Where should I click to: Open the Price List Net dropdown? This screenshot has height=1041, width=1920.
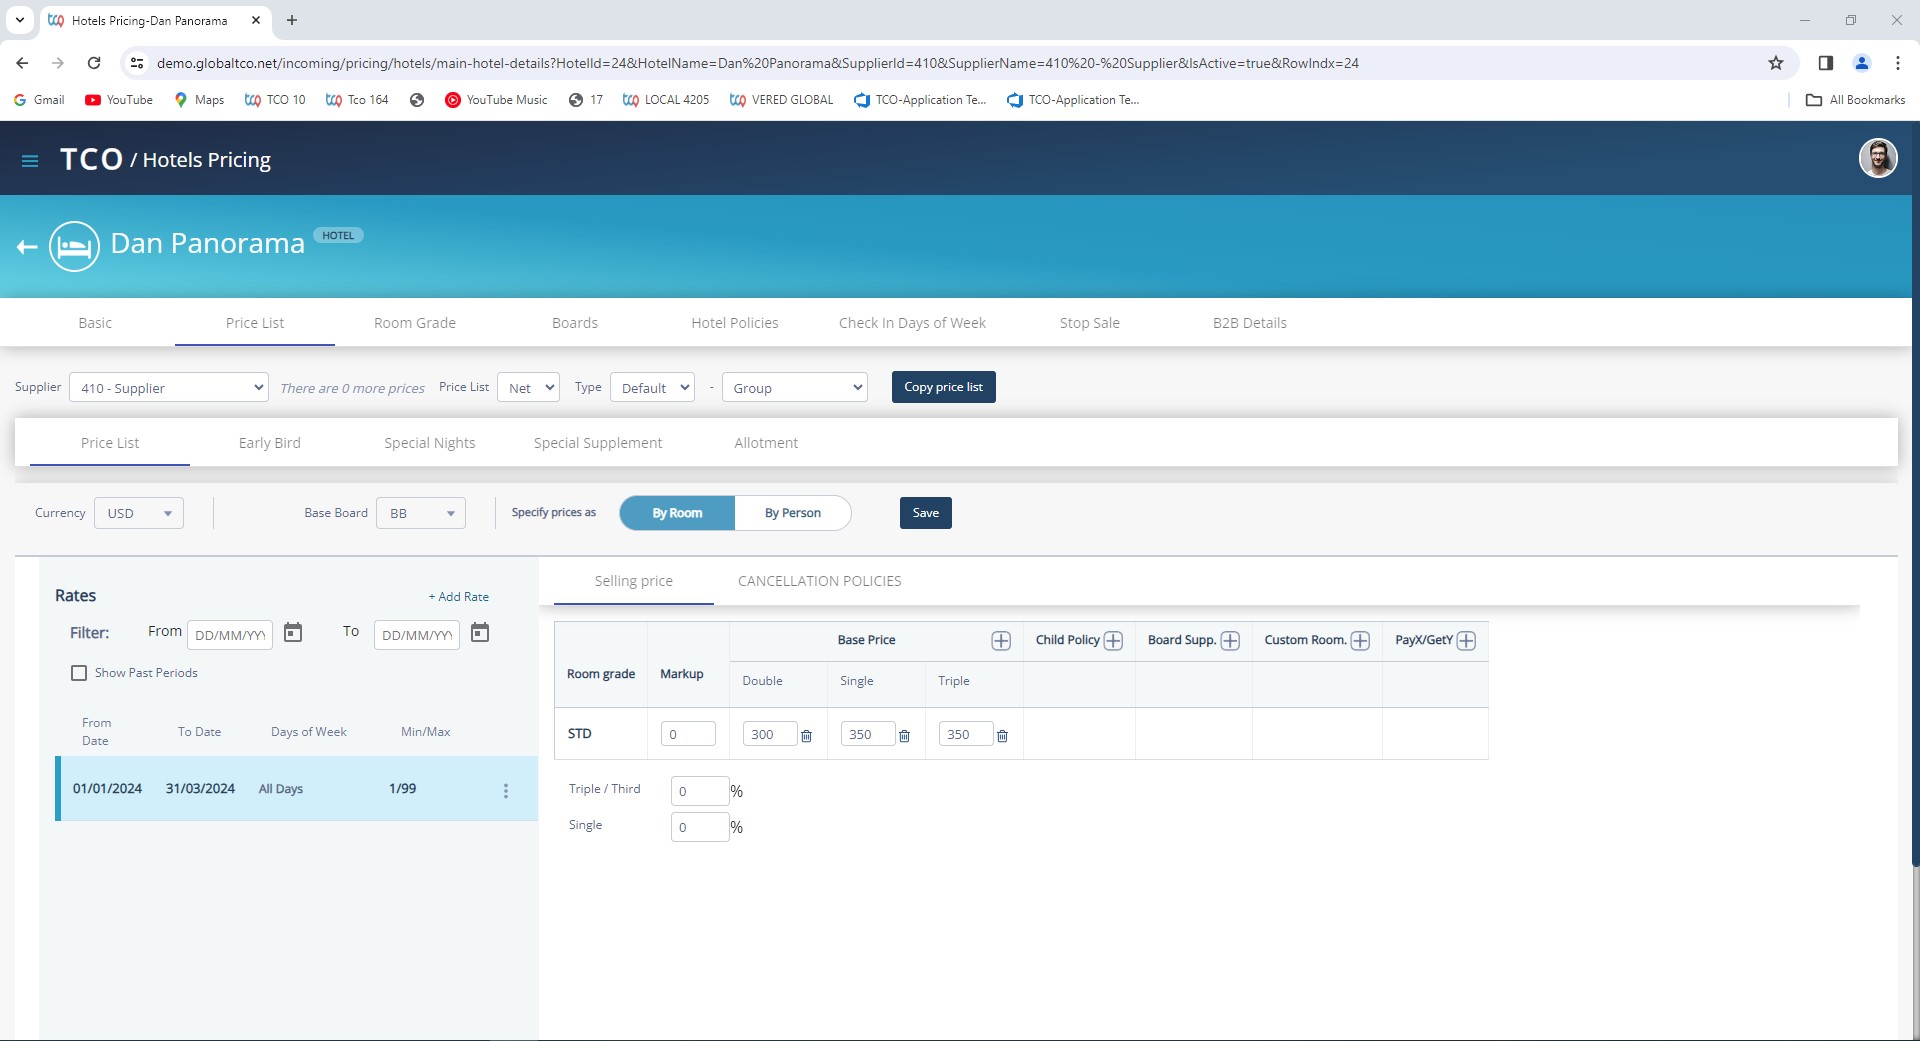pyautogui.click(x=528, y=388)
